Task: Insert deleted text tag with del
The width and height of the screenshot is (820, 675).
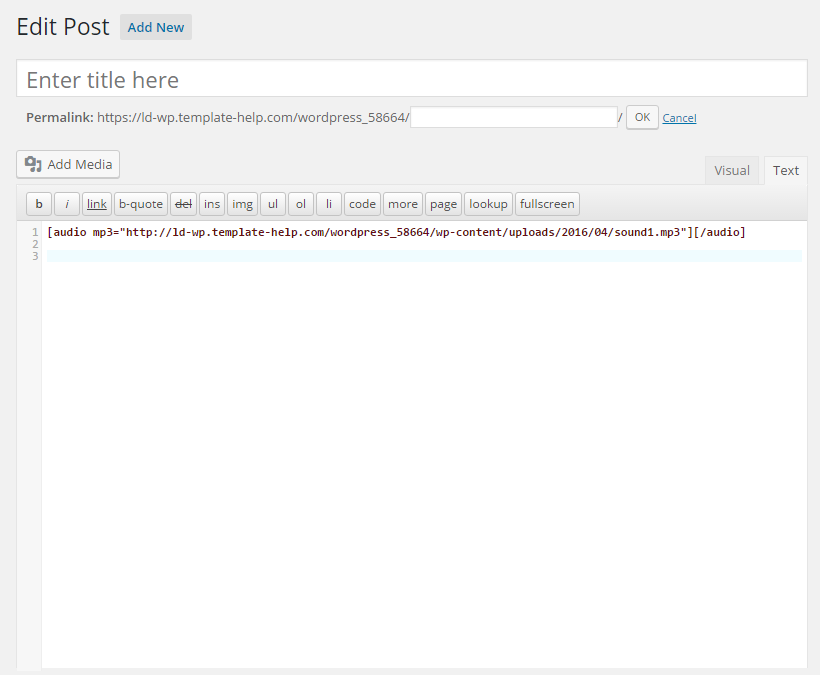Action: pyautogui.click(x=183, y=204)
